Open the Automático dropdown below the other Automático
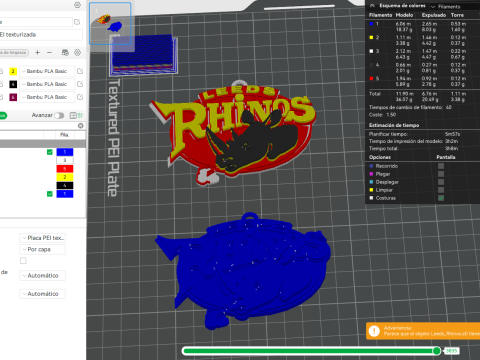The image size is (480, 360). 42,294
